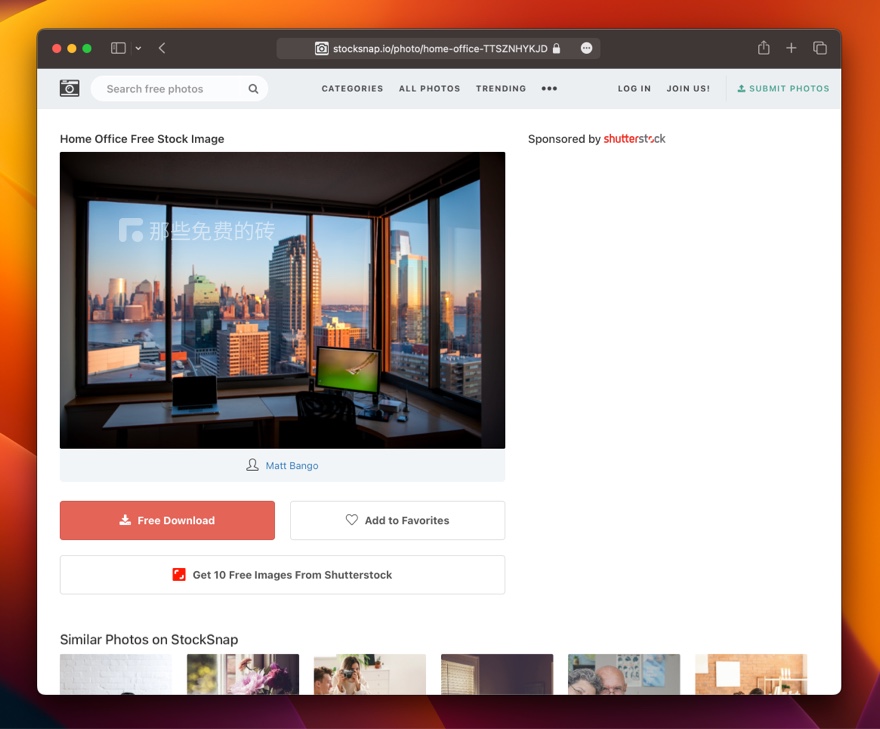Open the All Photos menu item
This screenshot has width=880, height=729.
pos(429,89)
